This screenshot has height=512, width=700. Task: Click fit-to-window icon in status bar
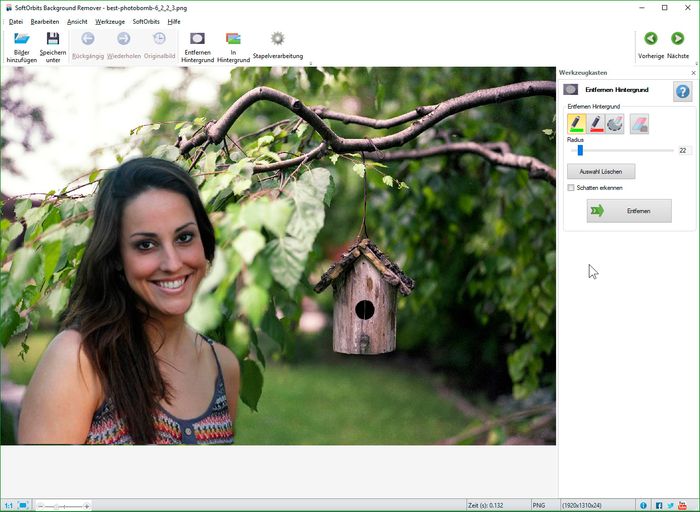(23, 505)
